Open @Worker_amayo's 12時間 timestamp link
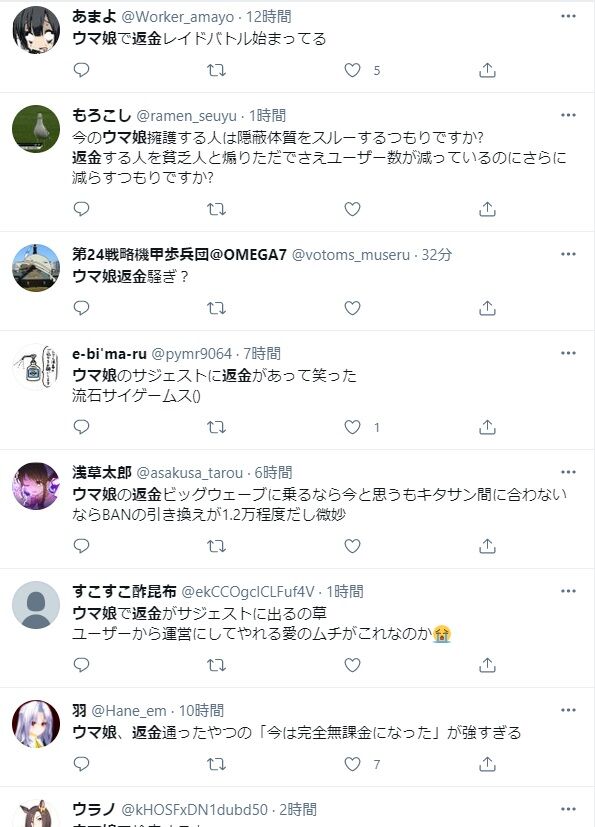Screen dimensions: 595x827 click(258, 16)
